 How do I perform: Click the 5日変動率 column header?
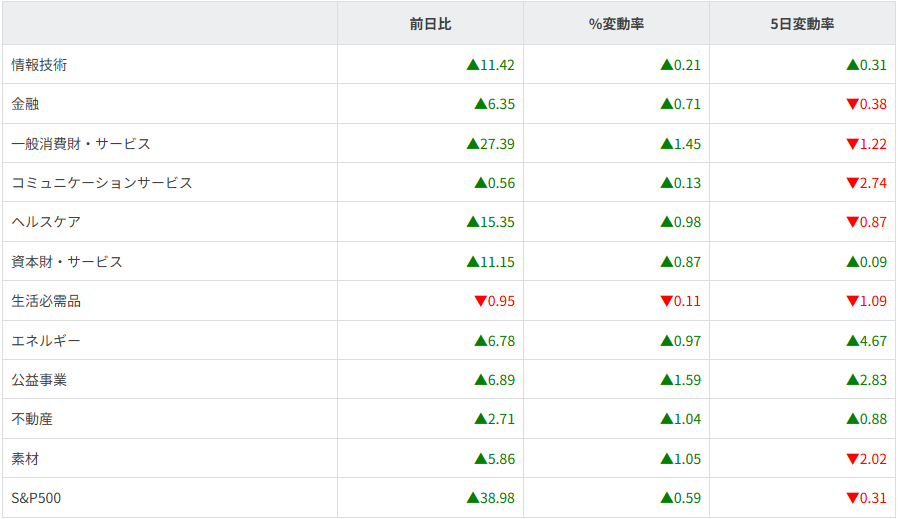click(x=802, y=24)
